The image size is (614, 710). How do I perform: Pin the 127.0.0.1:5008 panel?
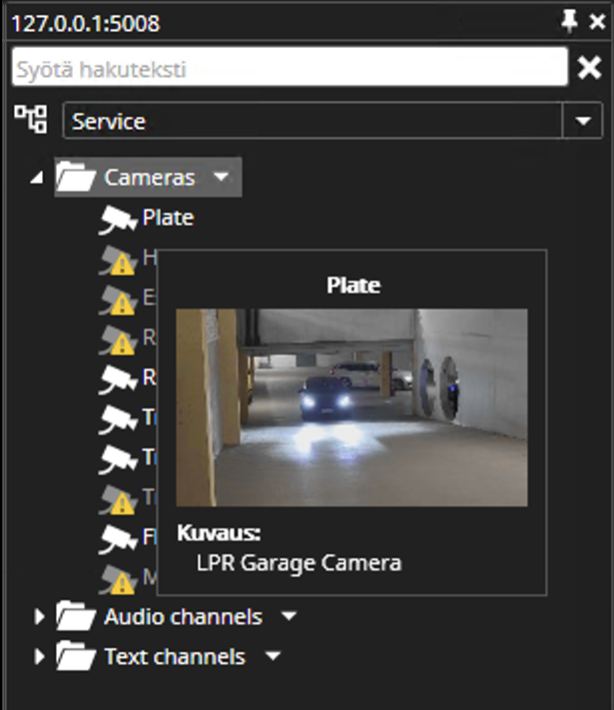coord(569,21)
